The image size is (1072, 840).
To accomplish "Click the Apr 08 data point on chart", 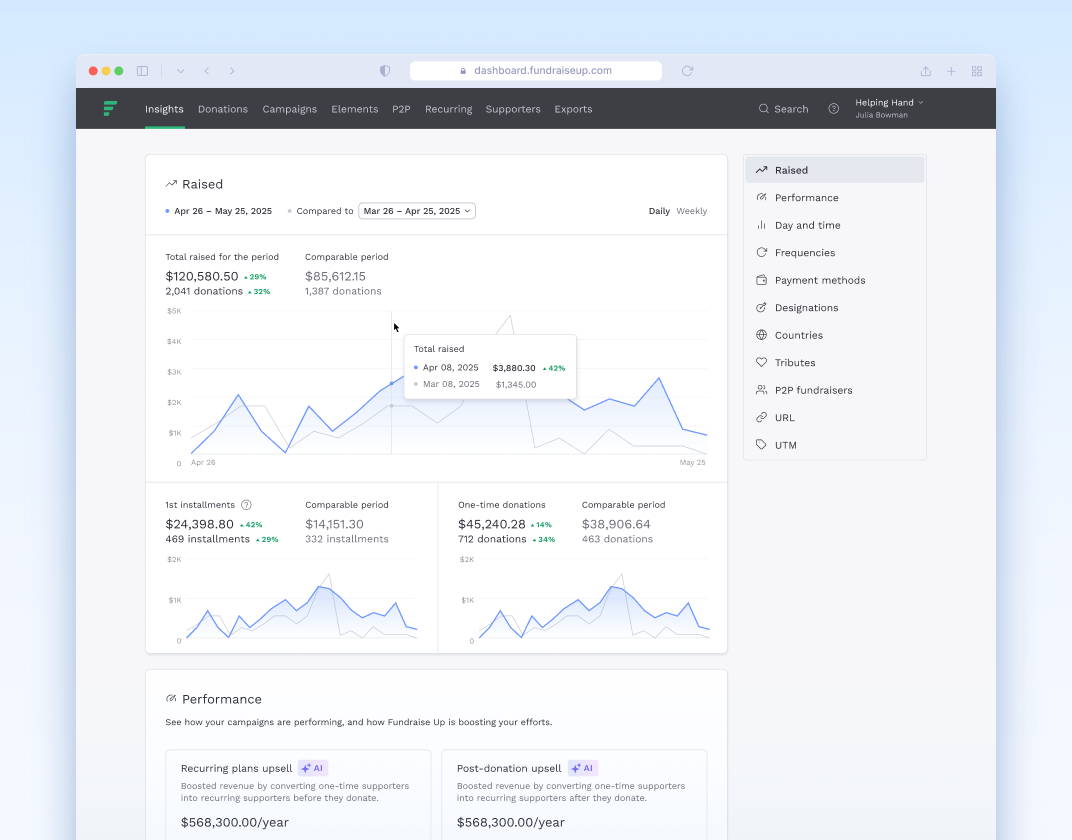I will (x=391, y=383).
